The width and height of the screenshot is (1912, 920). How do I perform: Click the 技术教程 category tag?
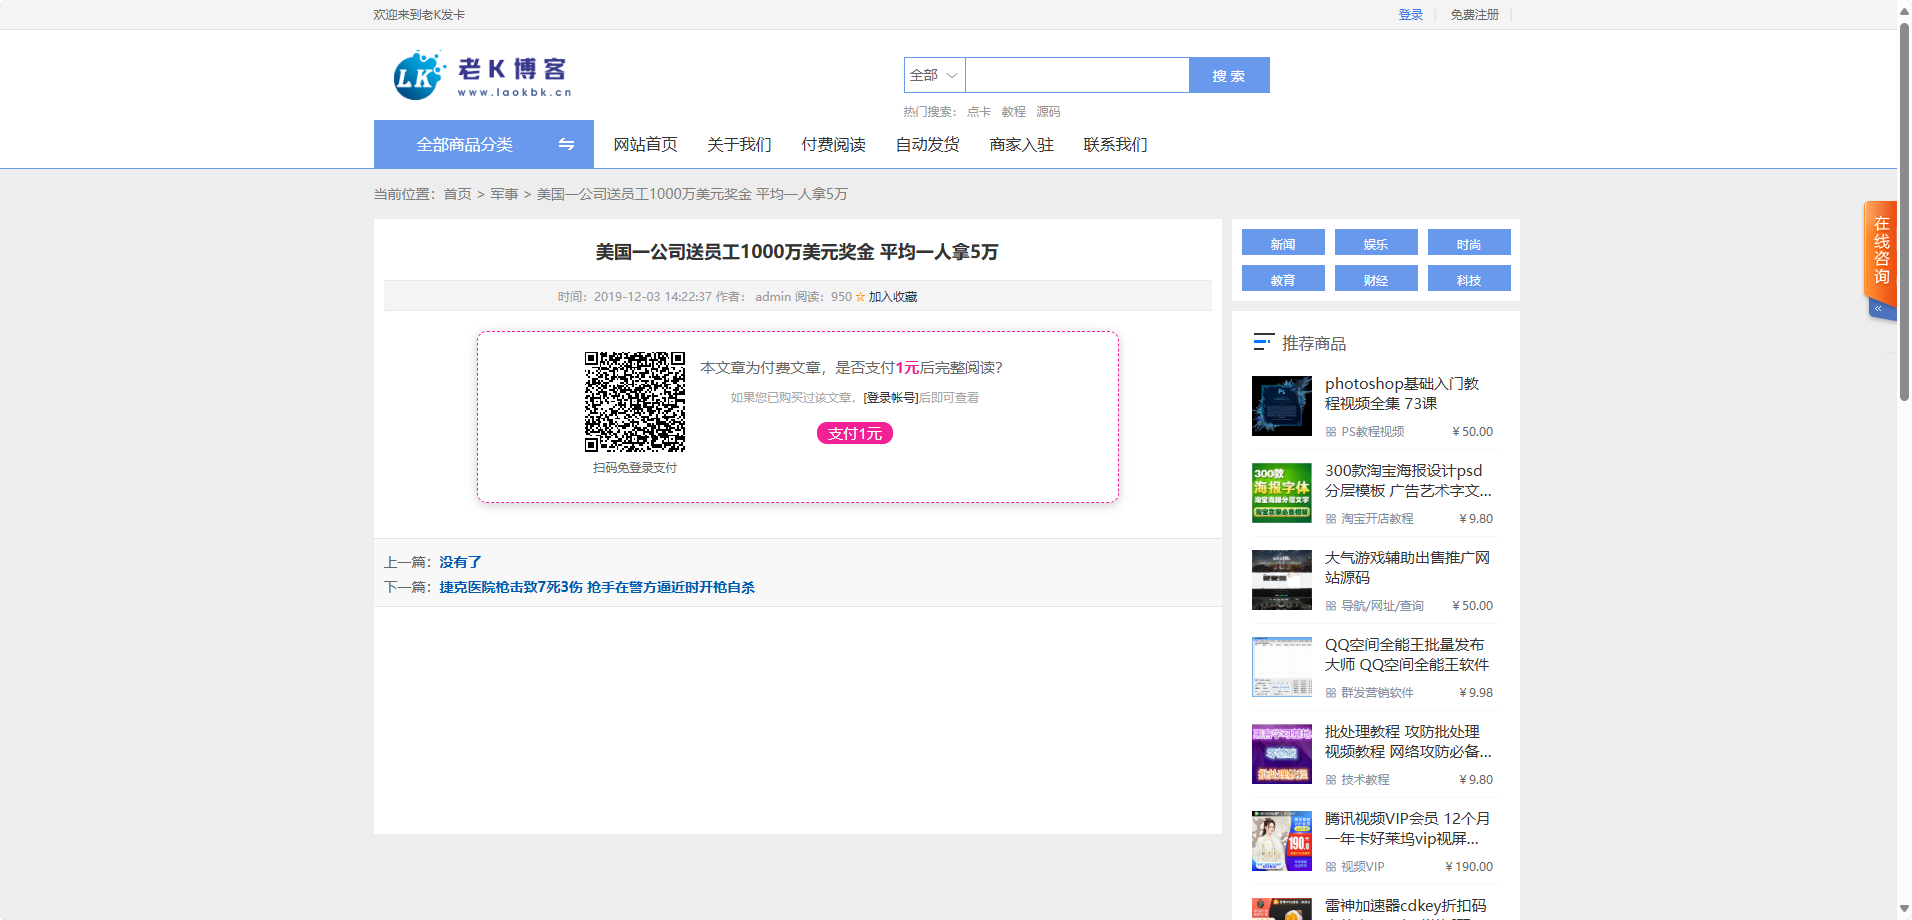coord(1365,780)
